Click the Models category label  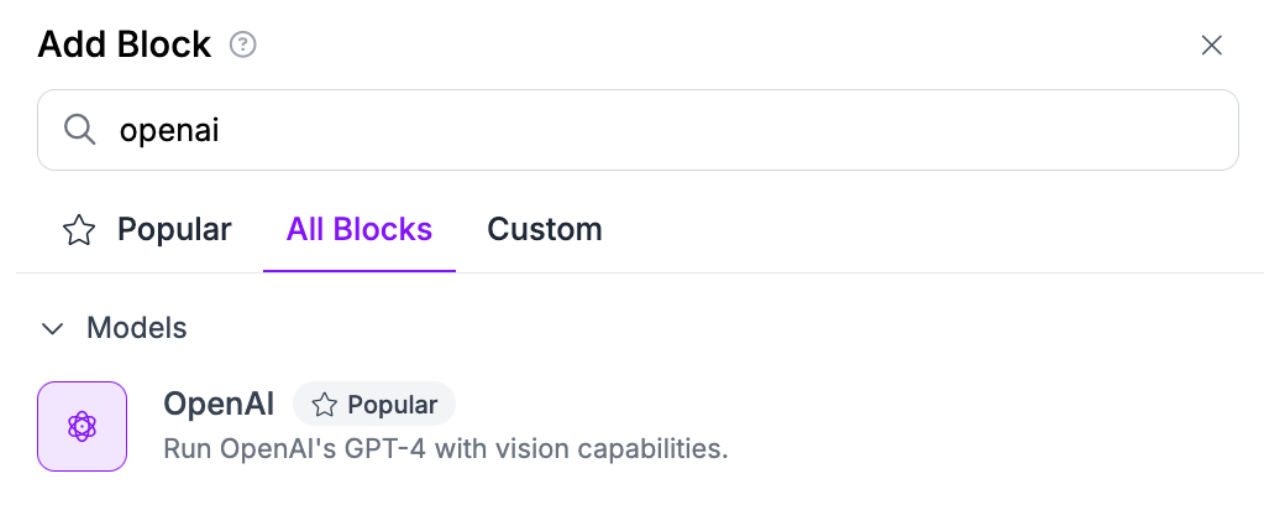point(137,328)
